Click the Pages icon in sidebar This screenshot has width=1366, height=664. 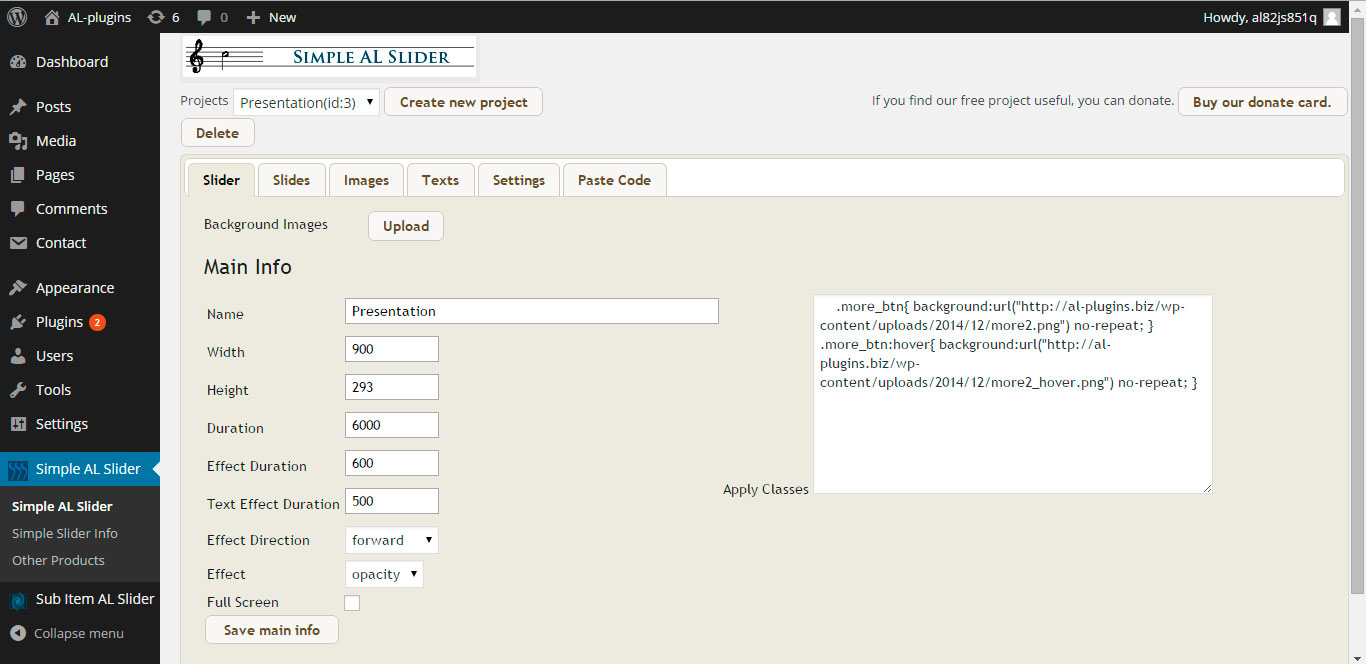coord(18,175)
